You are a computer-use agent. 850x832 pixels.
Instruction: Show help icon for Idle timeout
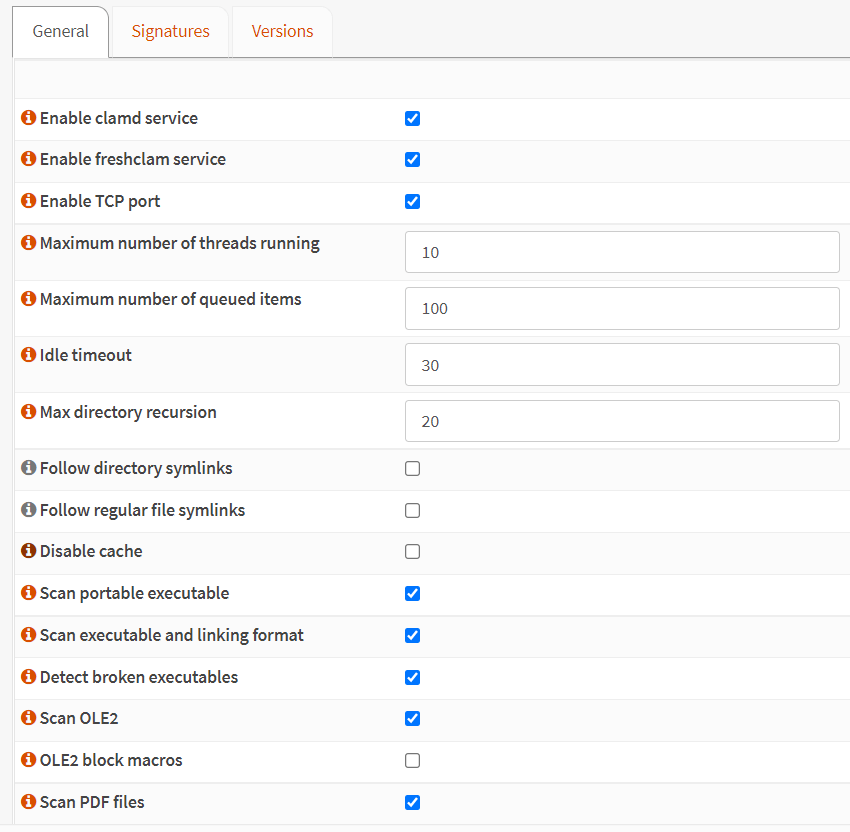click(28, 355)
